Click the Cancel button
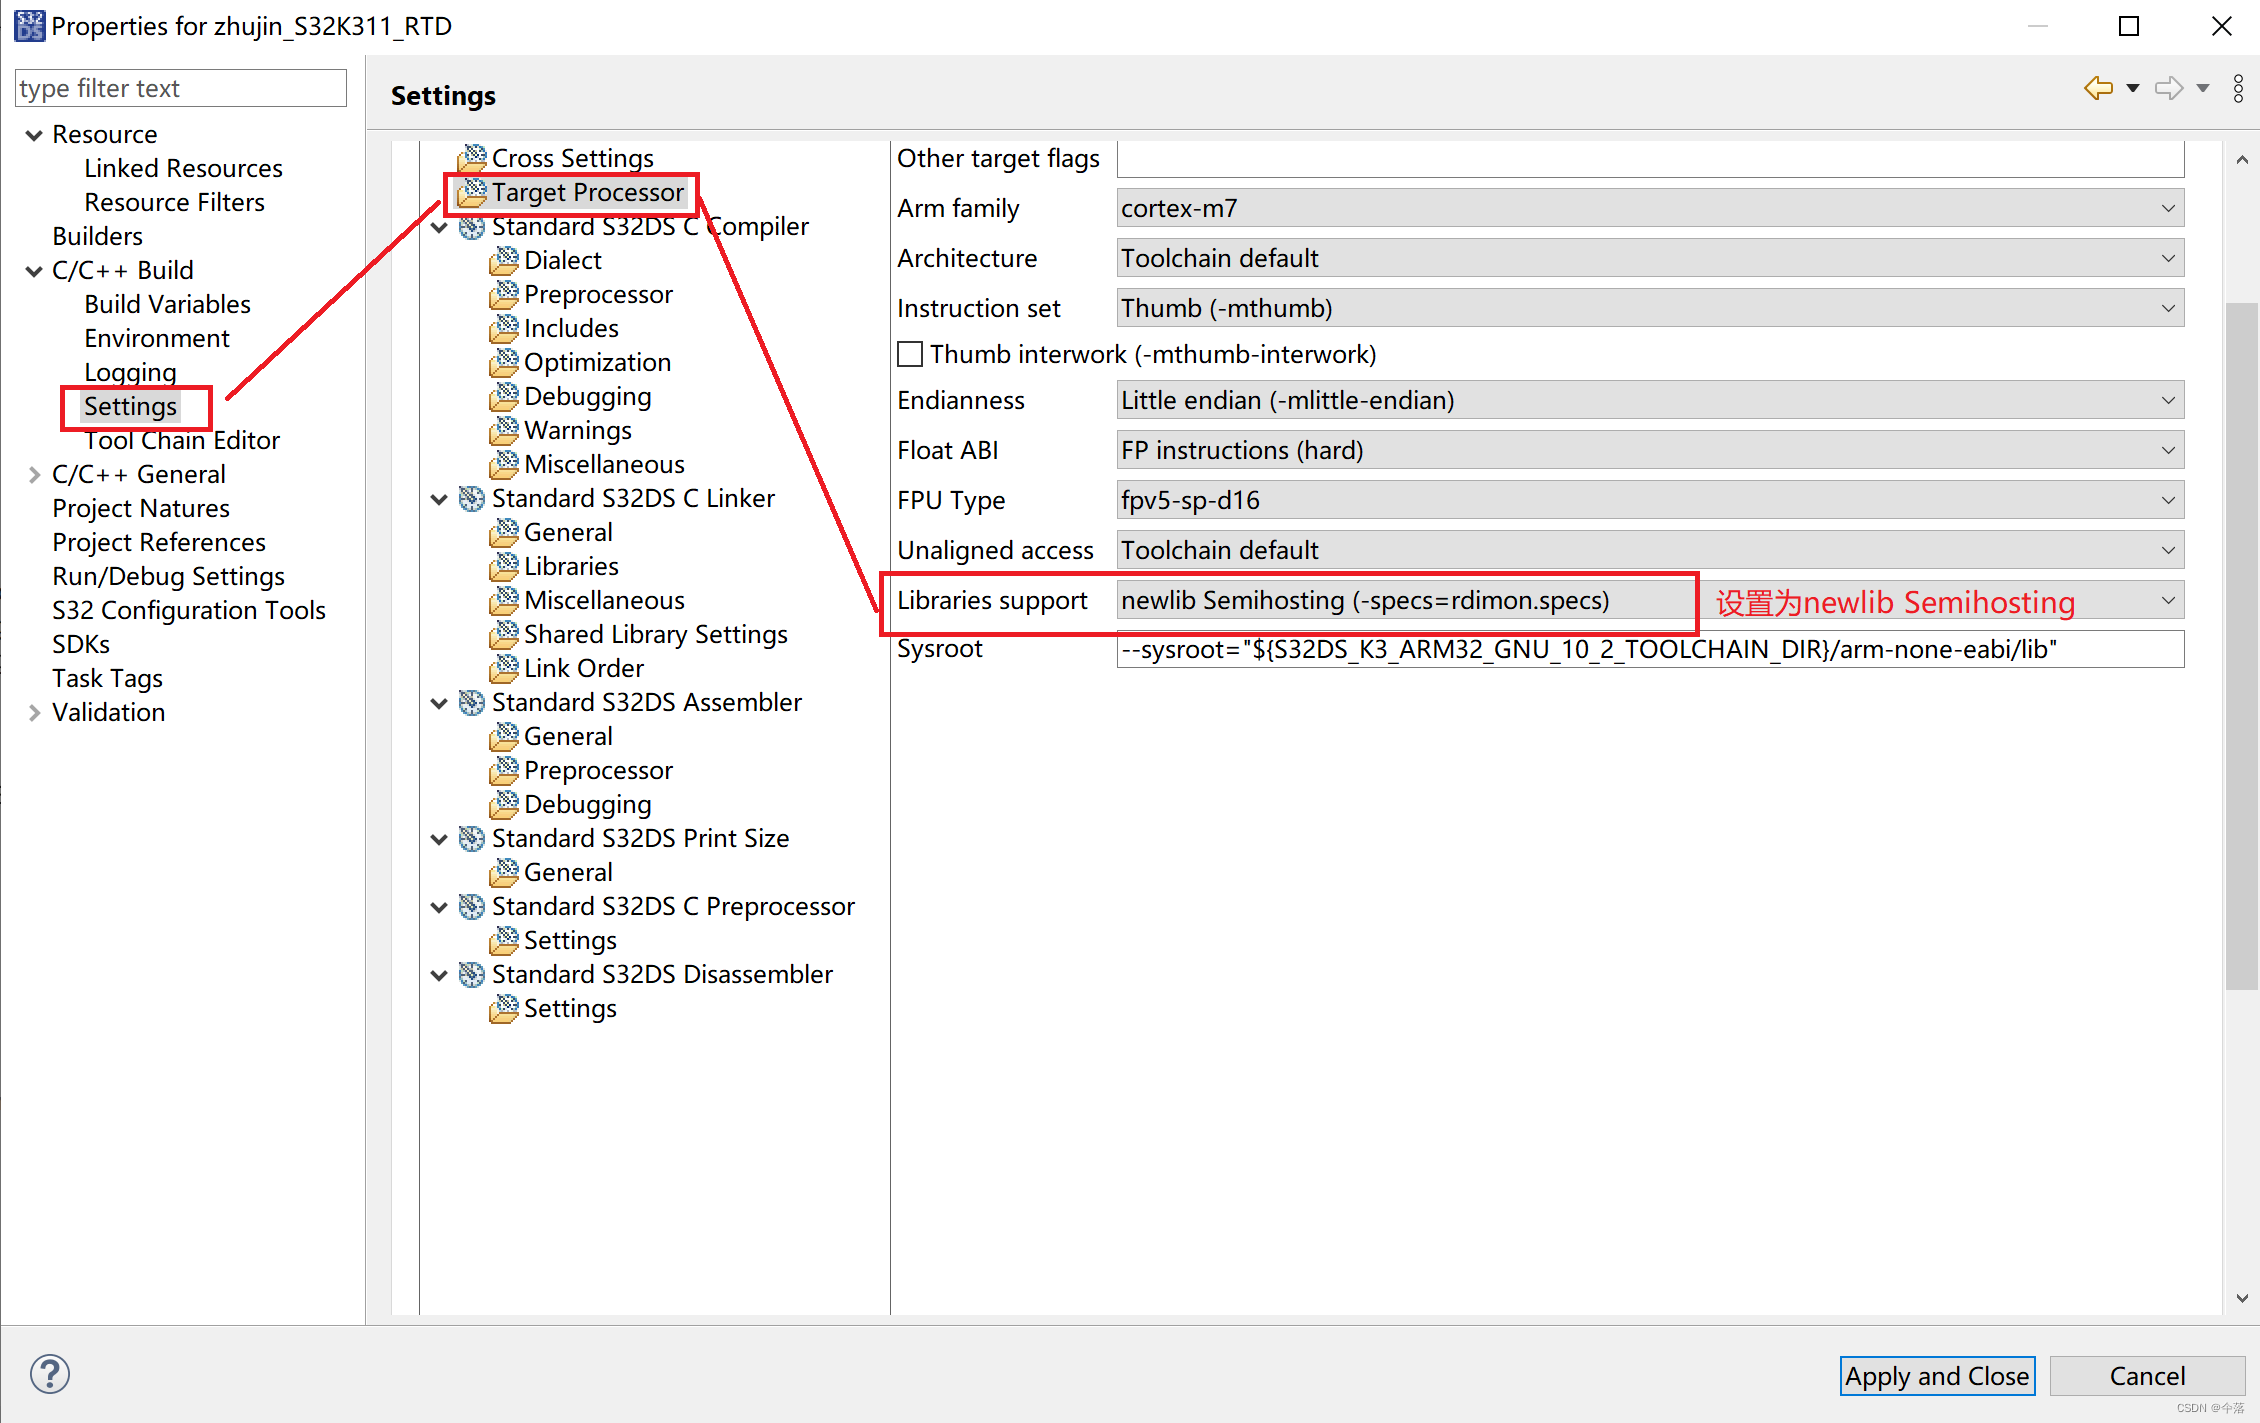This screenshot has height=1423, width=2260. [2146, 1376]
